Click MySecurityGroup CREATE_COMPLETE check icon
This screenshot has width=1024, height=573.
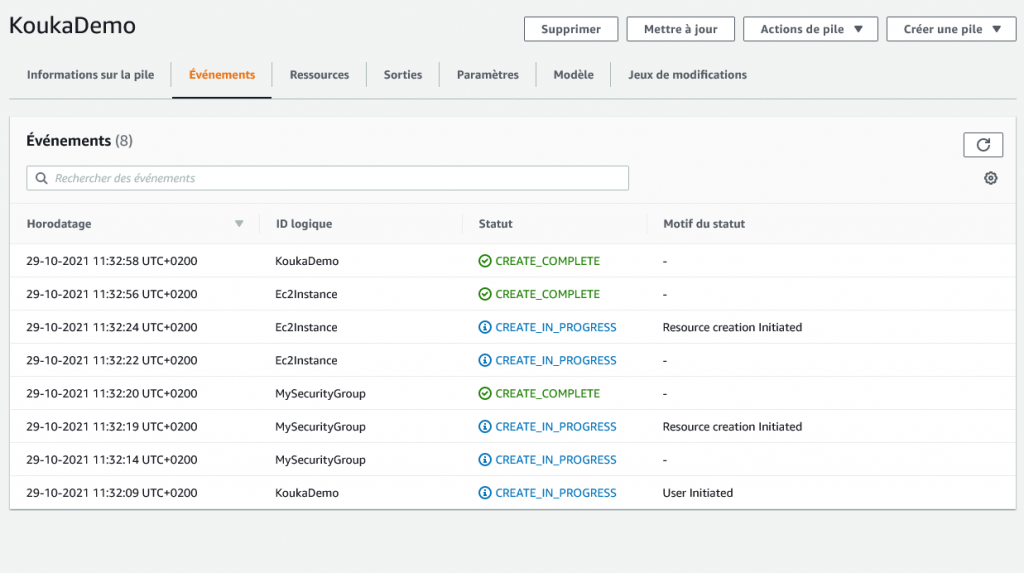pos(485,393)
